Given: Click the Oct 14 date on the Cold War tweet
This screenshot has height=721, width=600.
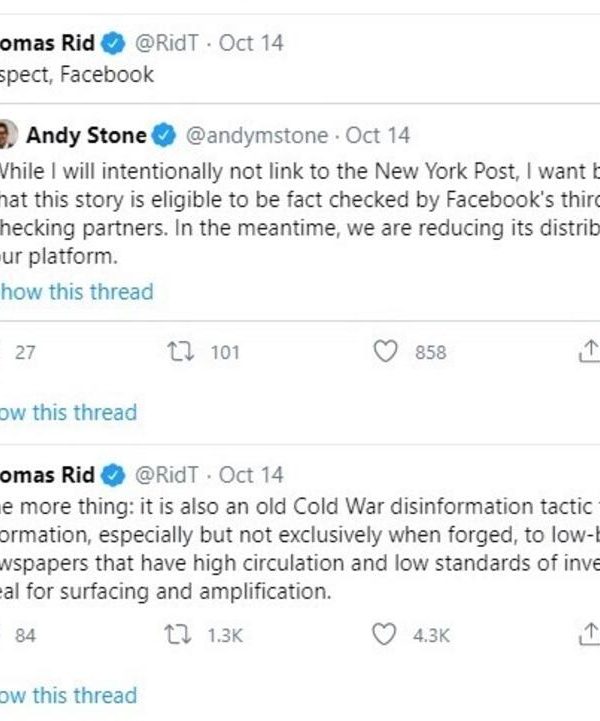Looking at the screenshot, I should 251,475.
